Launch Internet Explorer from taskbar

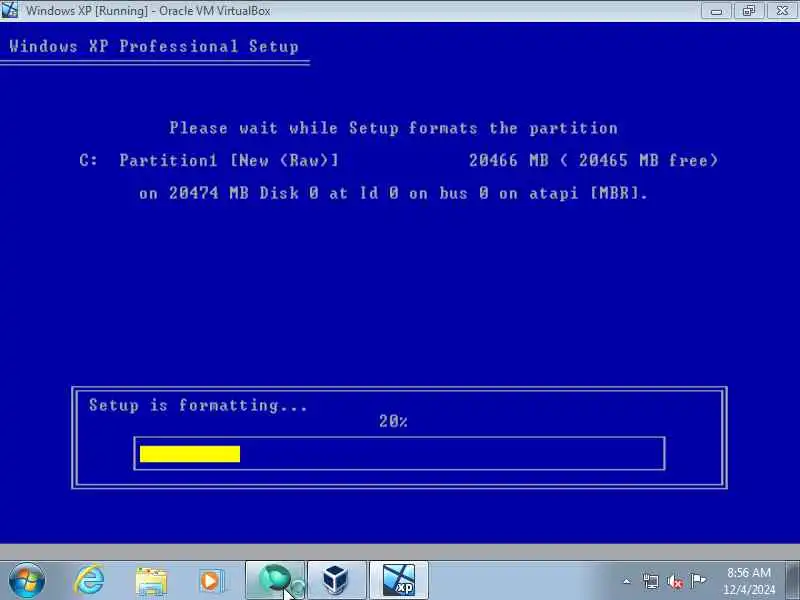pyautogui.click(x=90, y=581)
